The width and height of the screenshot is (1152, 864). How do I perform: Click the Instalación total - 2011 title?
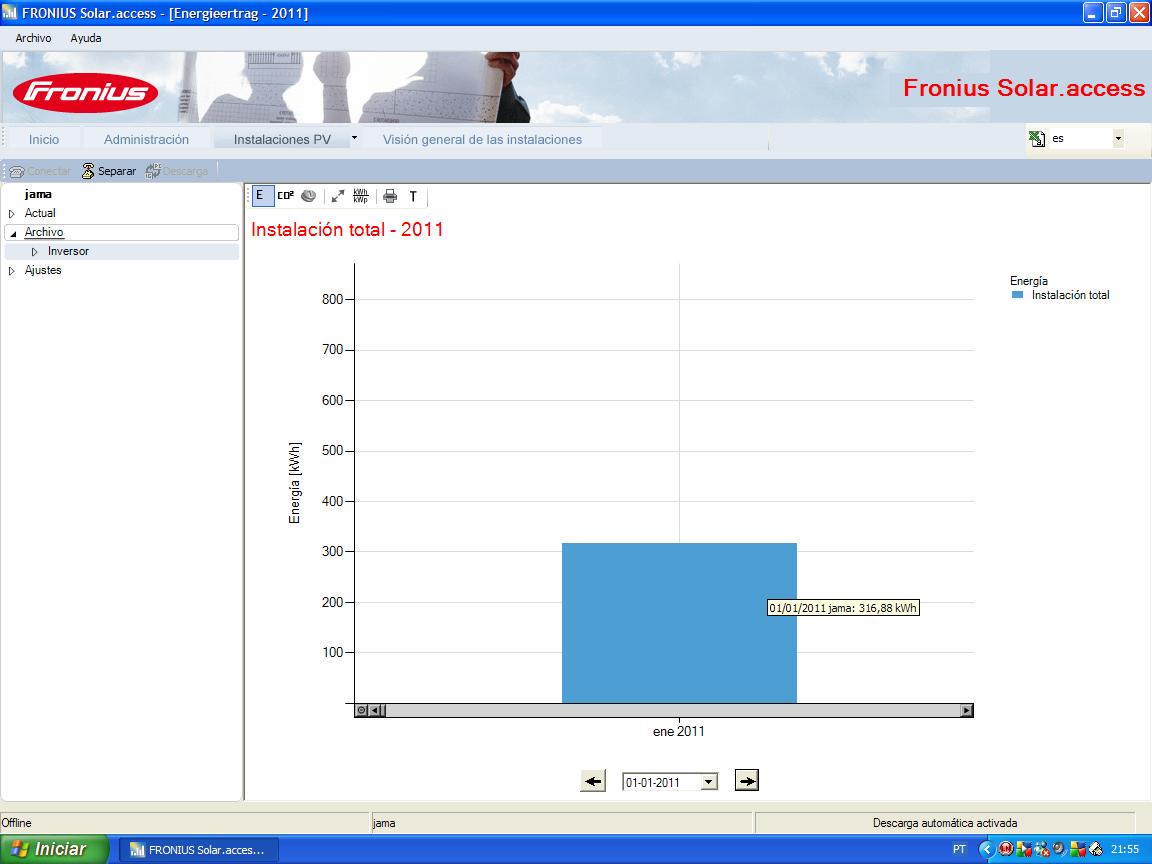[x=348, y=229]
